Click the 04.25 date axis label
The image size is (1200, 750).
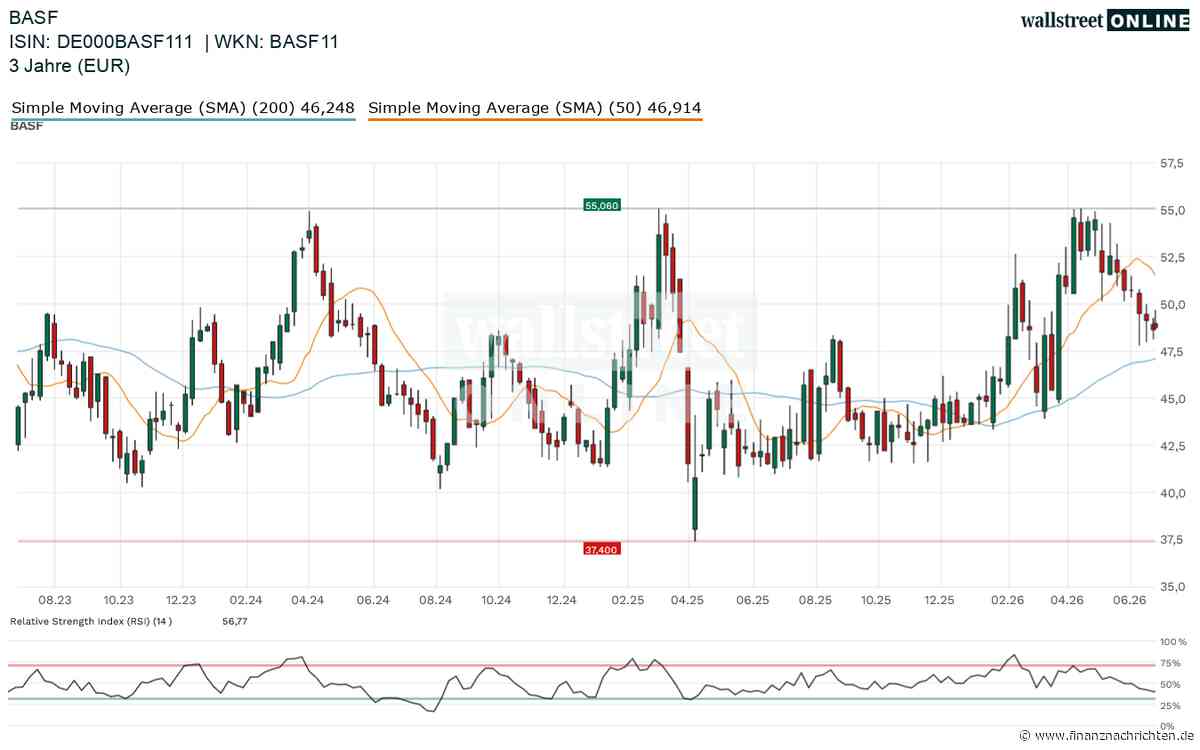(688, 600)
